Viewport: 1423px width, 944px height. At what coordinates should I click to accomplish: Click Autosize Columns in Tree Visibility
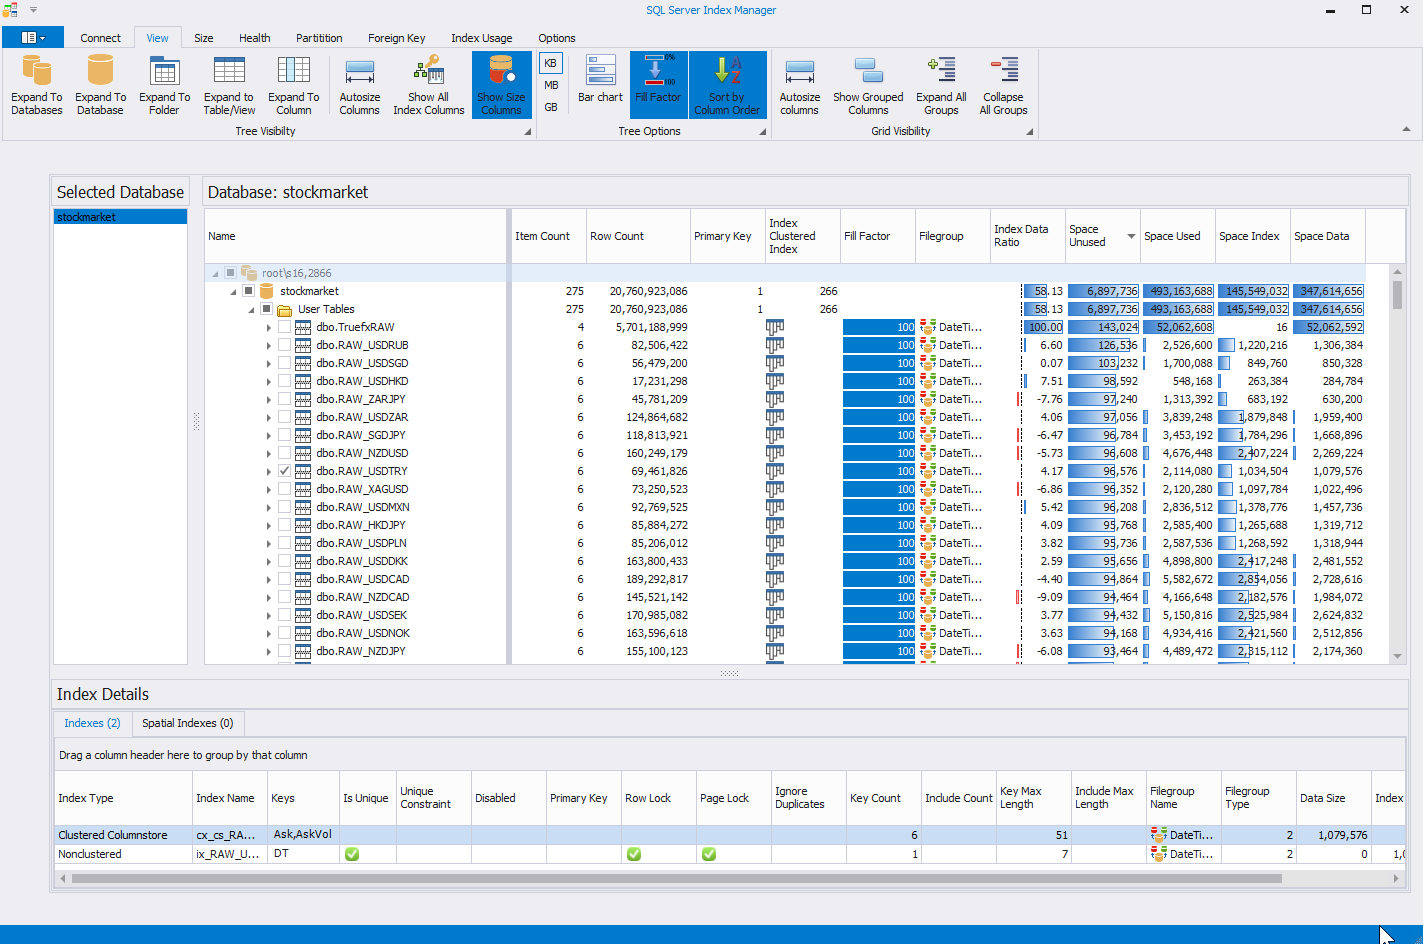pos(359,84)
